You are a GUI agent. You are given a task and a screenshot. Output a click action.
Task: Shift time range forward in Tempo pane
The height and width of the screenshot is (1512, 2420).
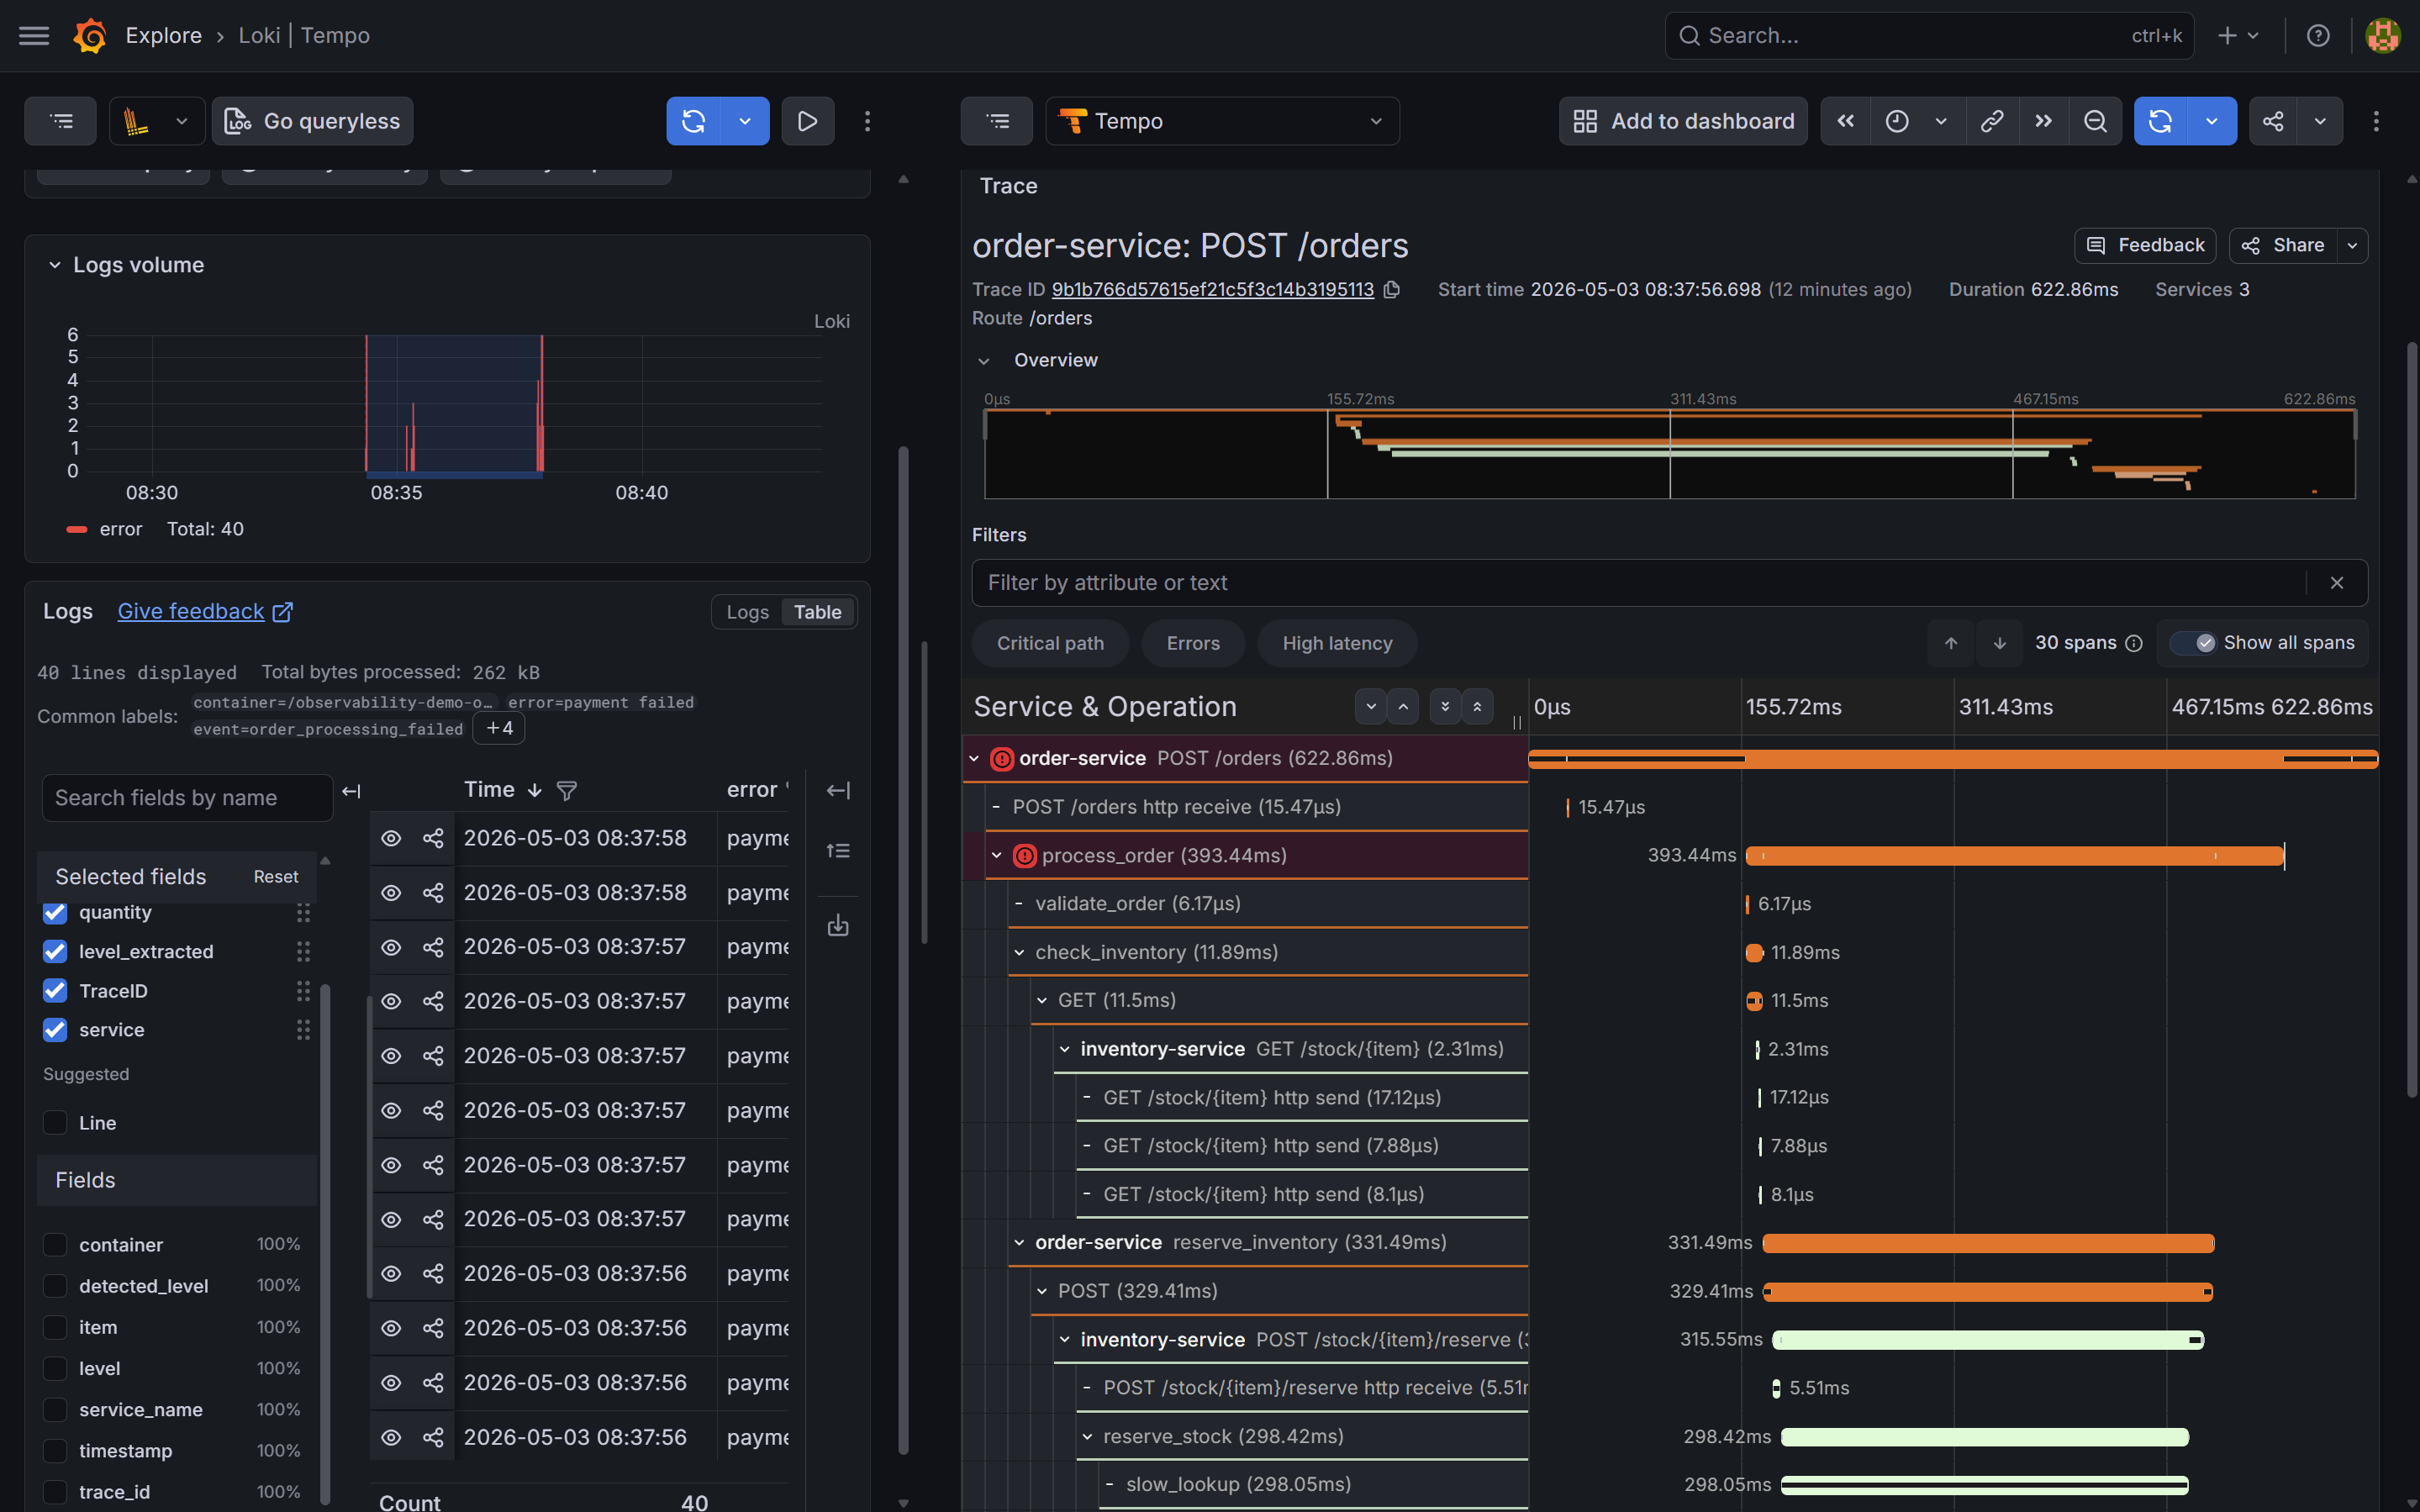click(2044, 121)
